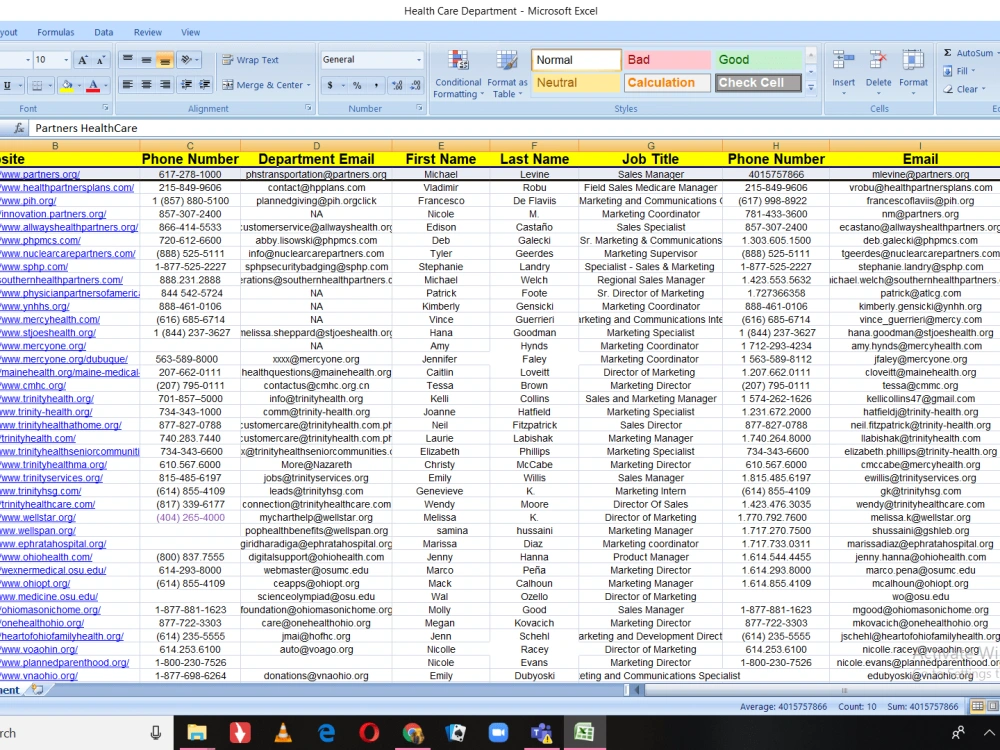Click the insert function fx button
Viewport: 1000px width, 750px height.
point(19,128)
